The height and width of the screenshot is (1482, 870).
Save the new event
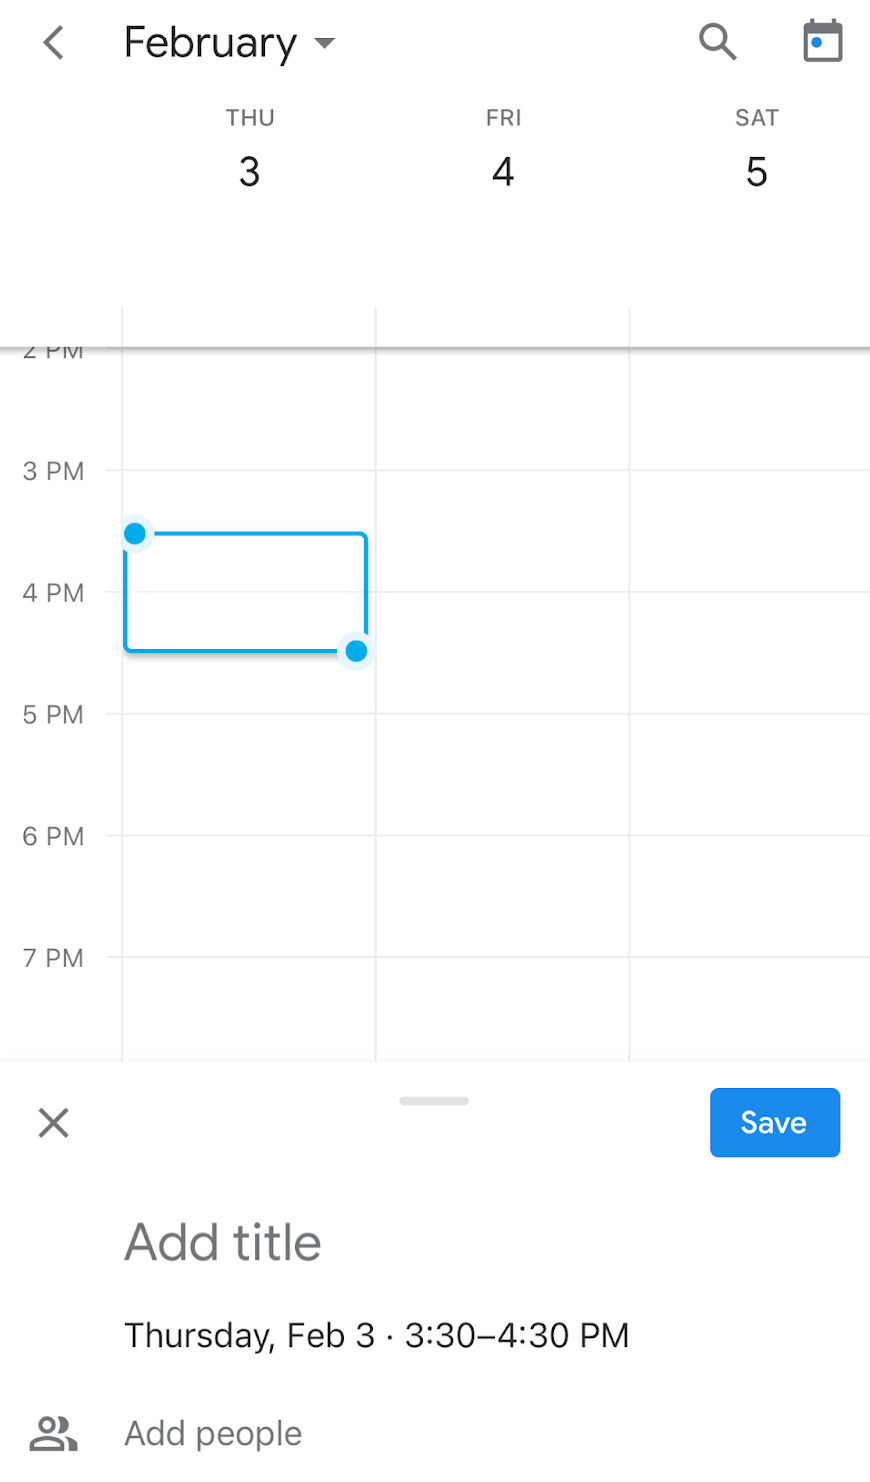pyautogui.click(x=774, y=1122)
